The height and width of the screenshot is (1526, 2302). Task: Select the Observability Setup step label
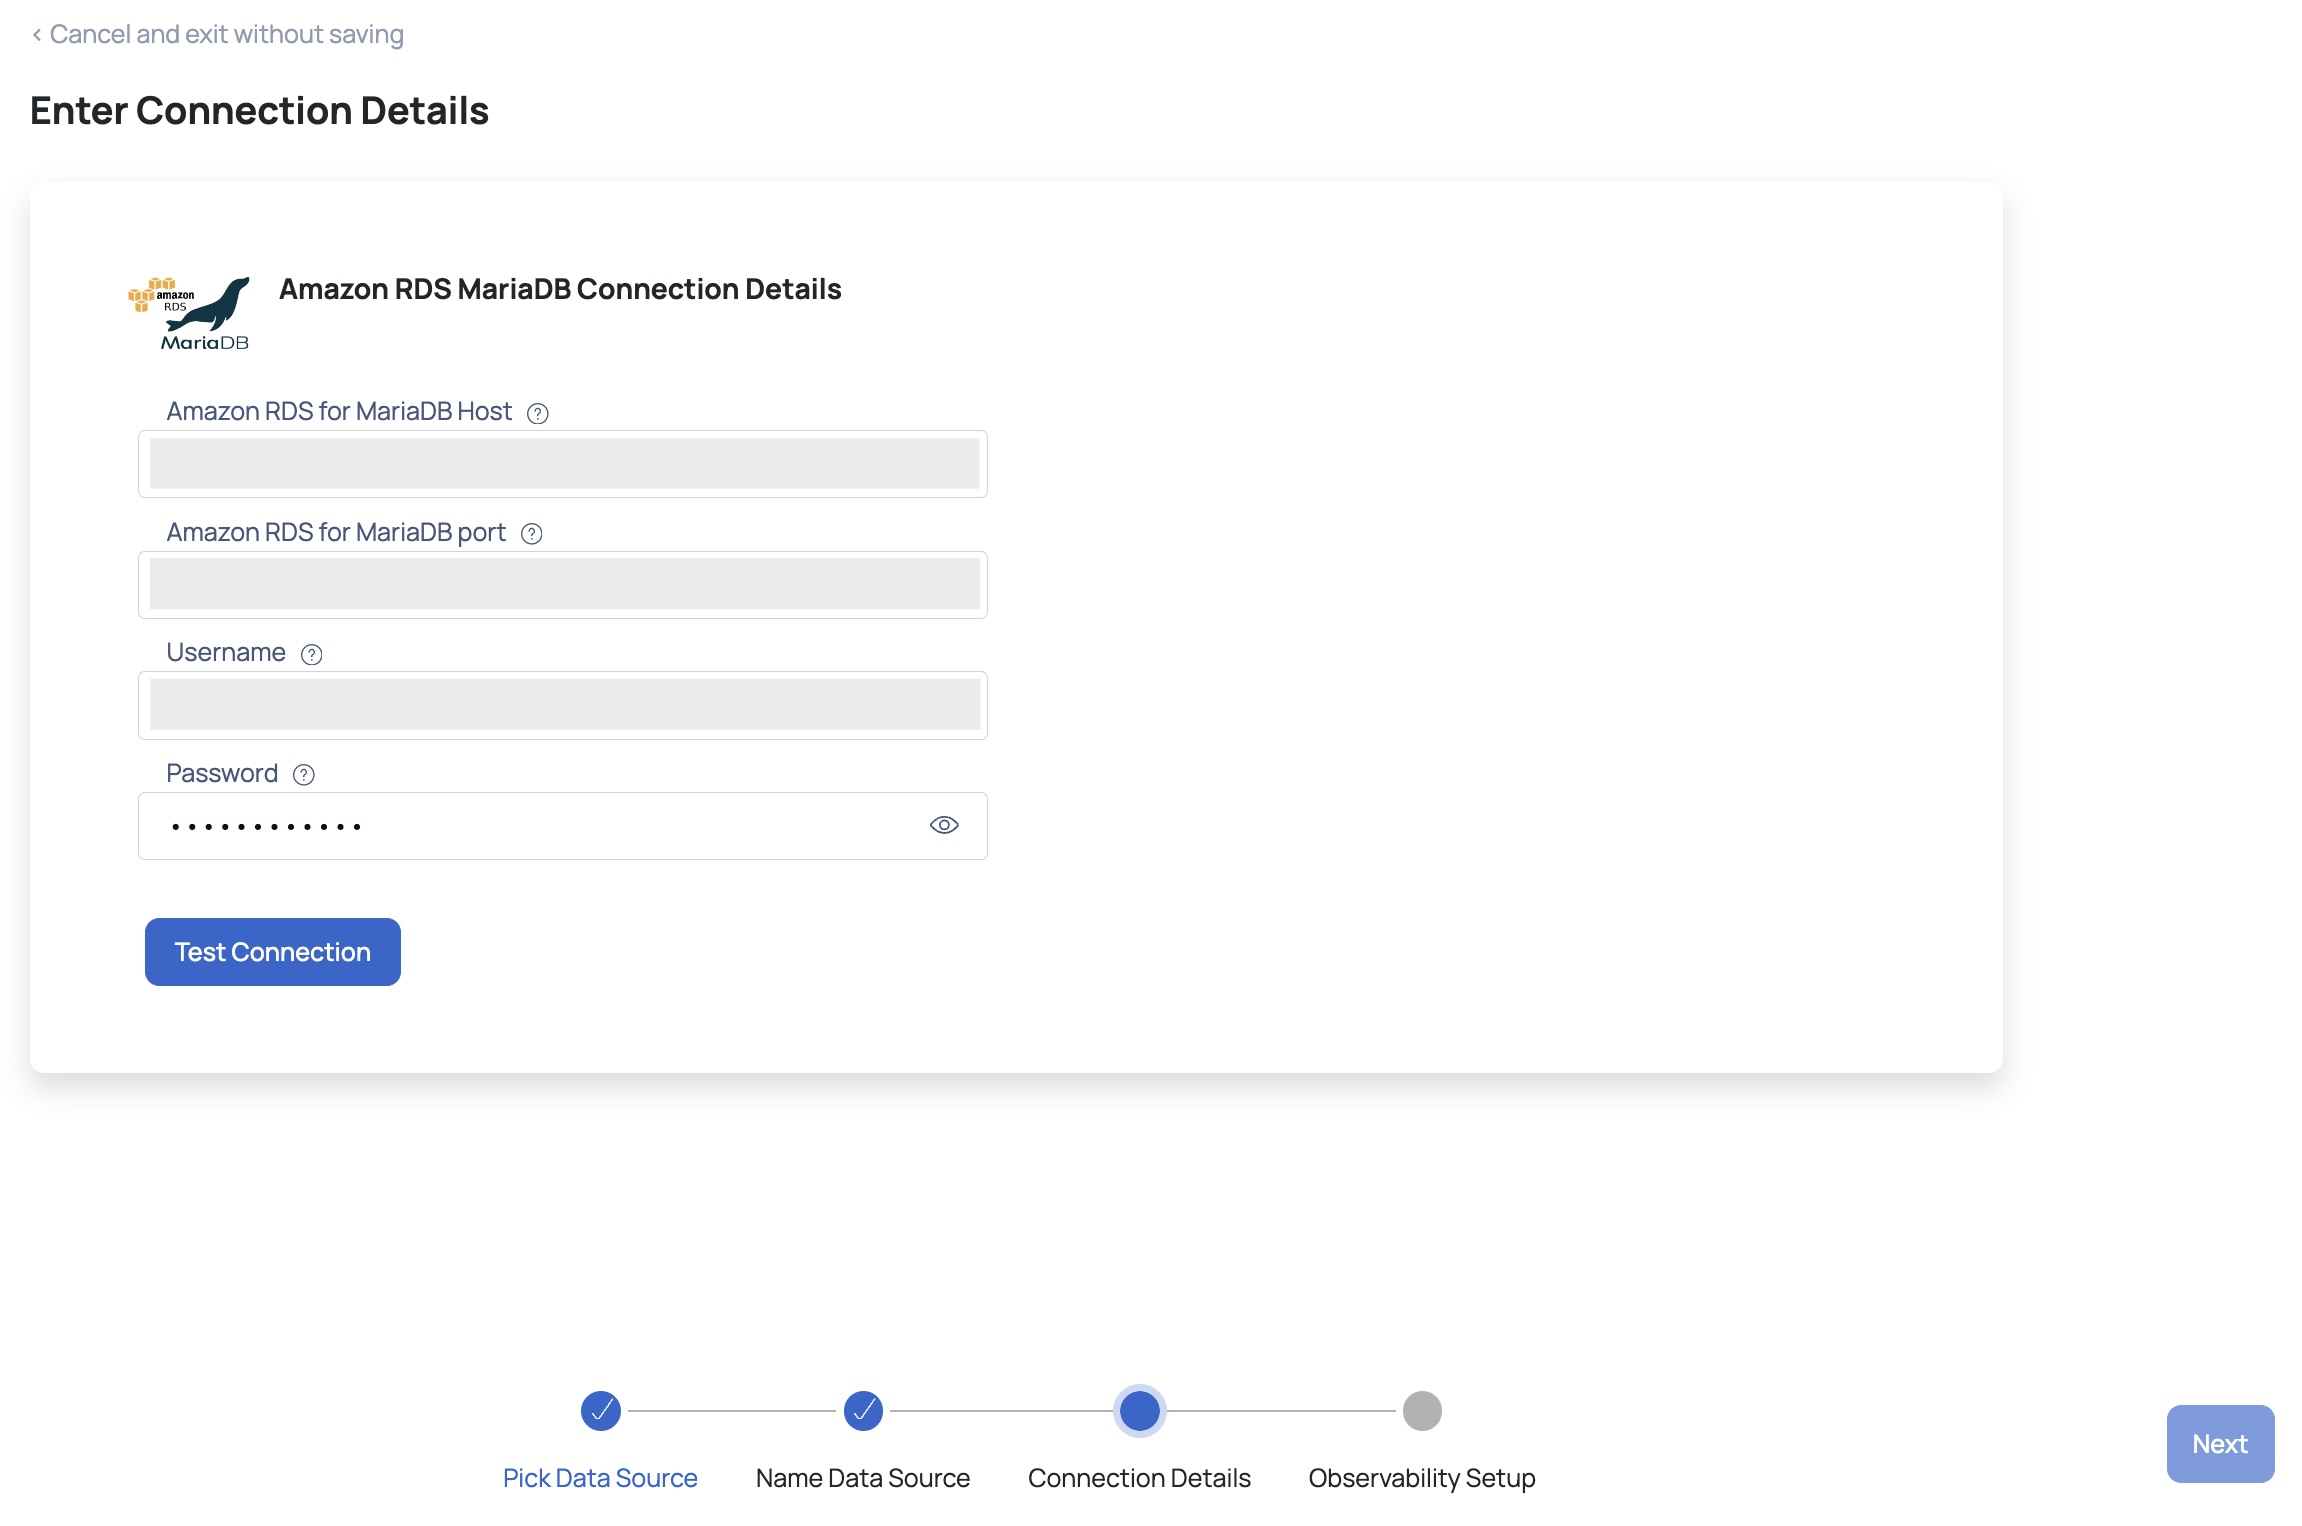(1422, 1478)
